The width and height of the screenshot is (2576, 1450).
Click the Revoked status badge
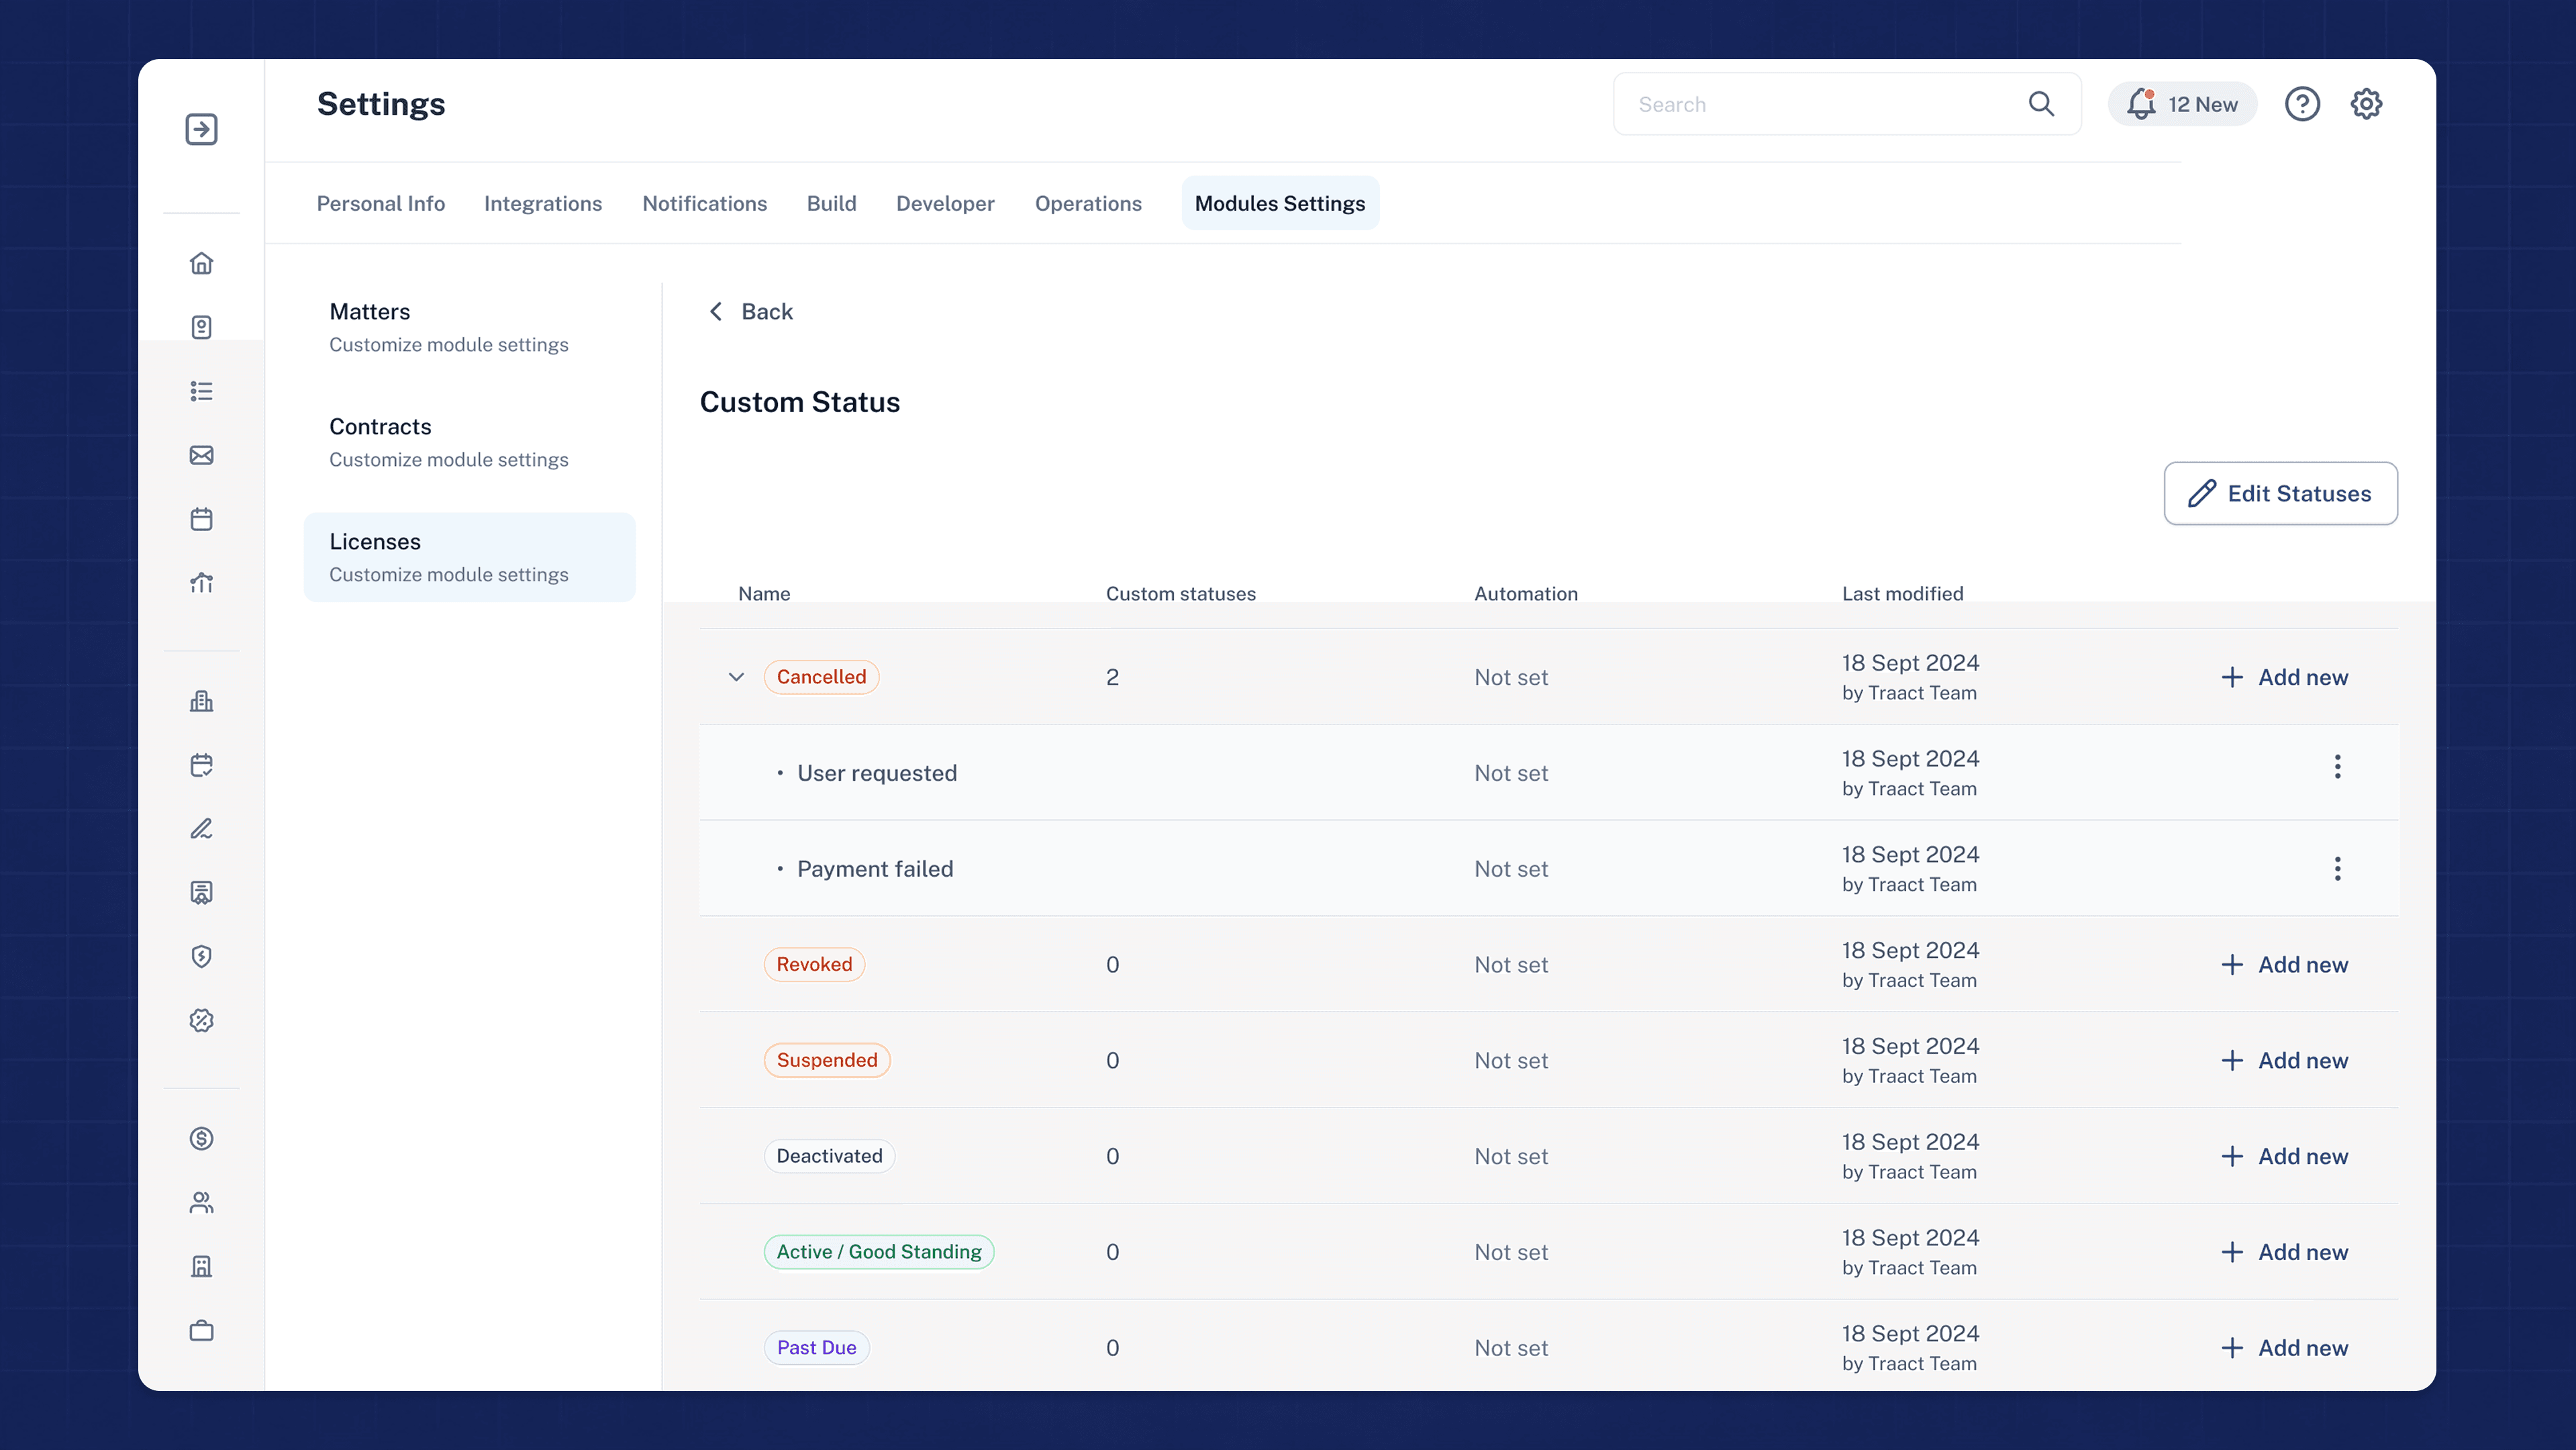(x=814, y=965)
